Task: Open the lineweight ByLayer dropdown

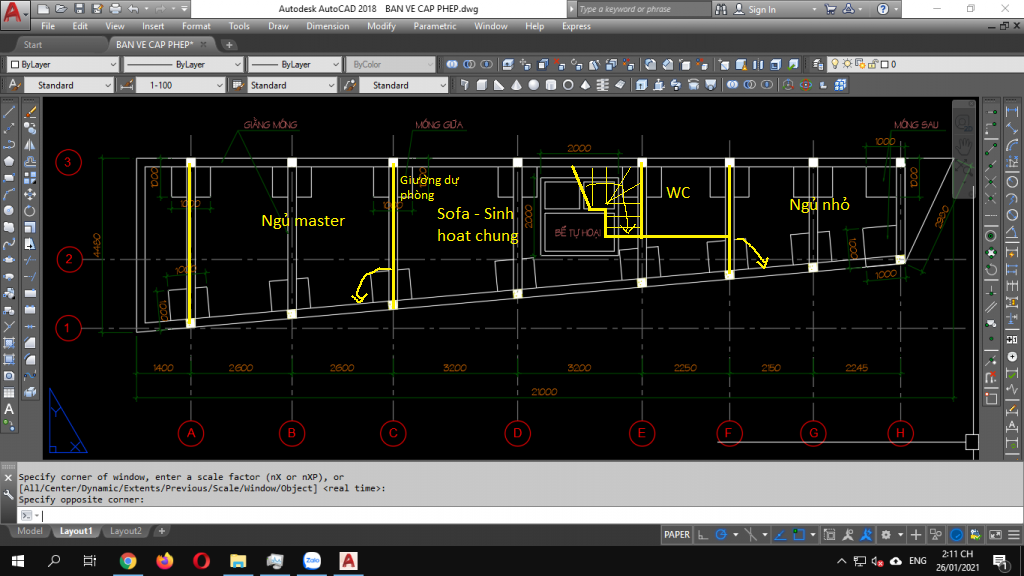Action: pyautogui.click(x=295, y=64)
